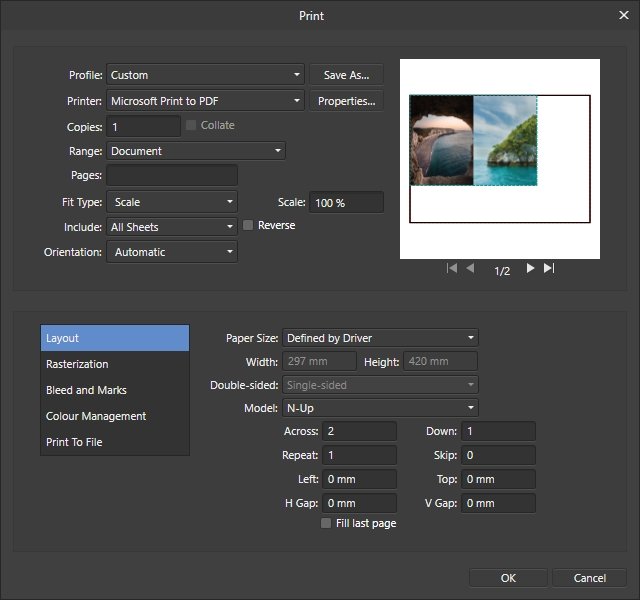Jump to last preview page
The image size is (640, 600).
coord(549,268)
